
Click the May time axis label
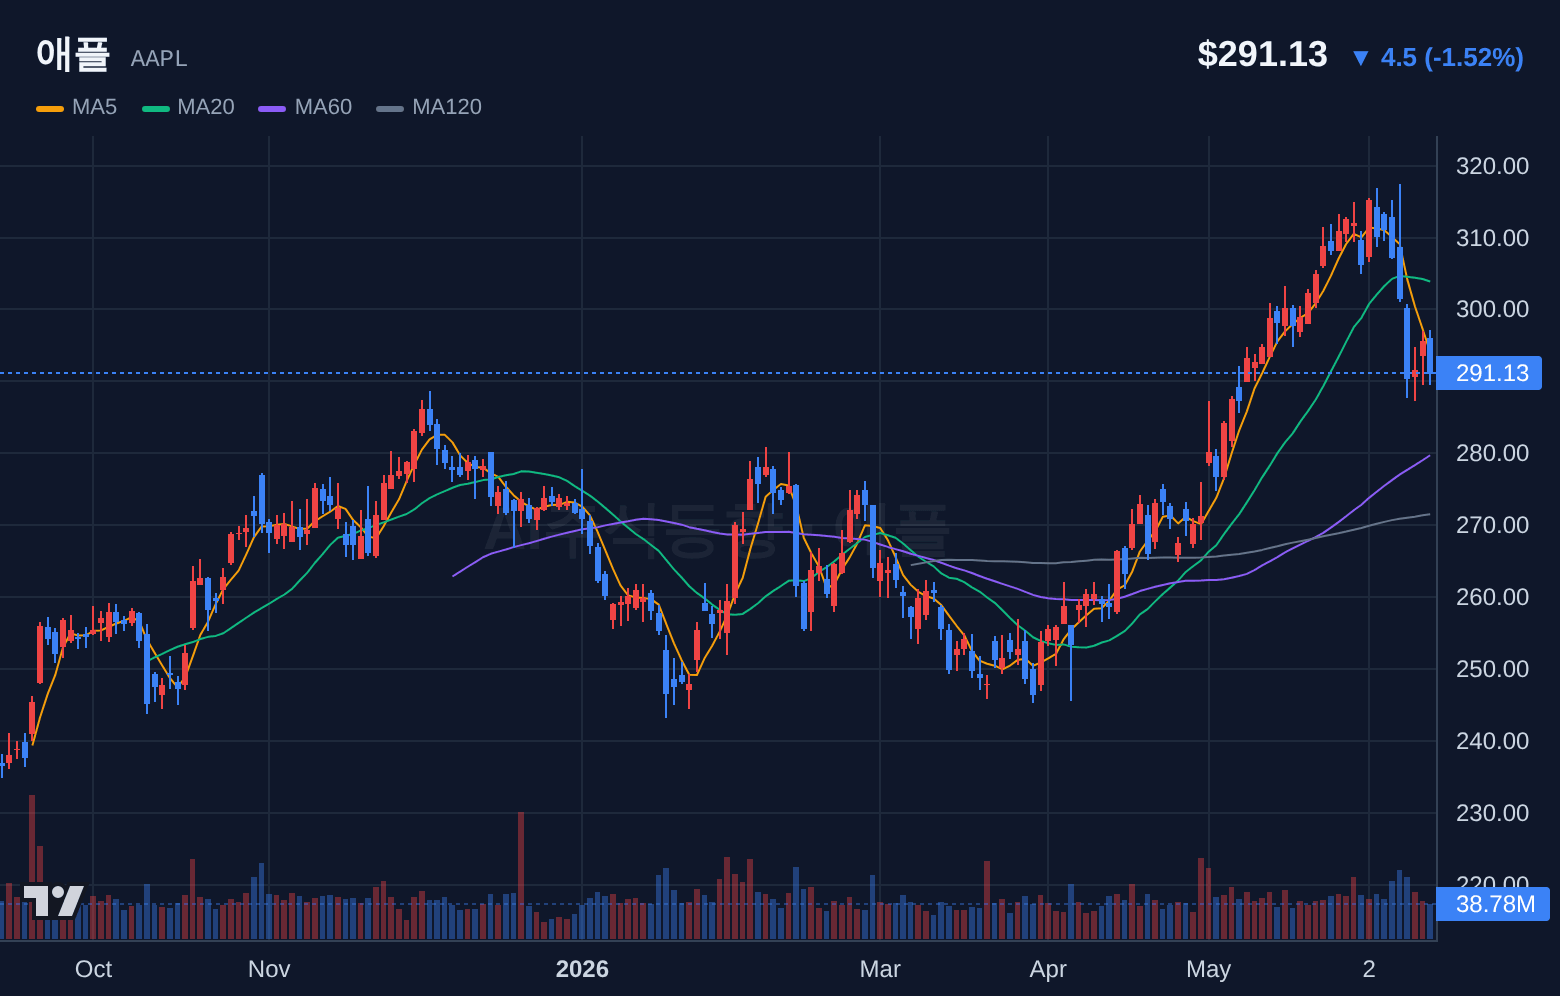click(1208, 969)
